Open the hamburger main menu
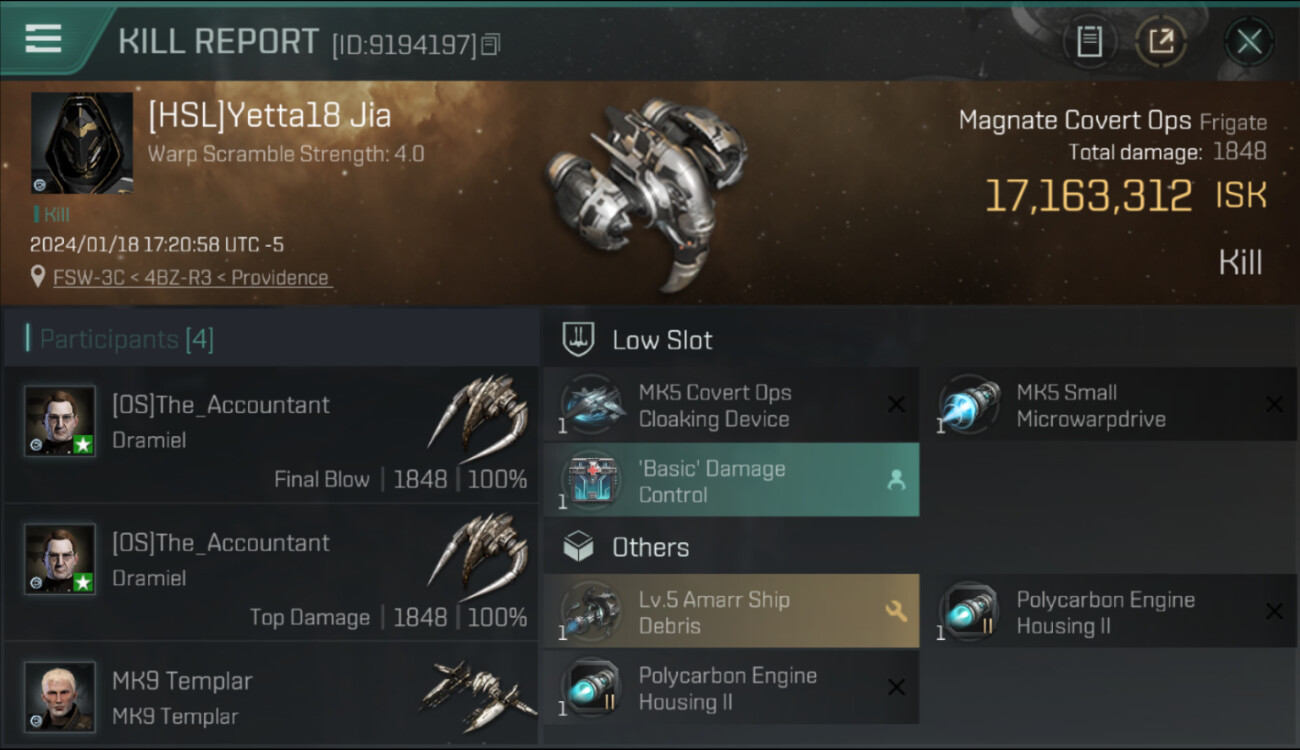Screen dimensions: 1300x750 (x=43, y=39)
